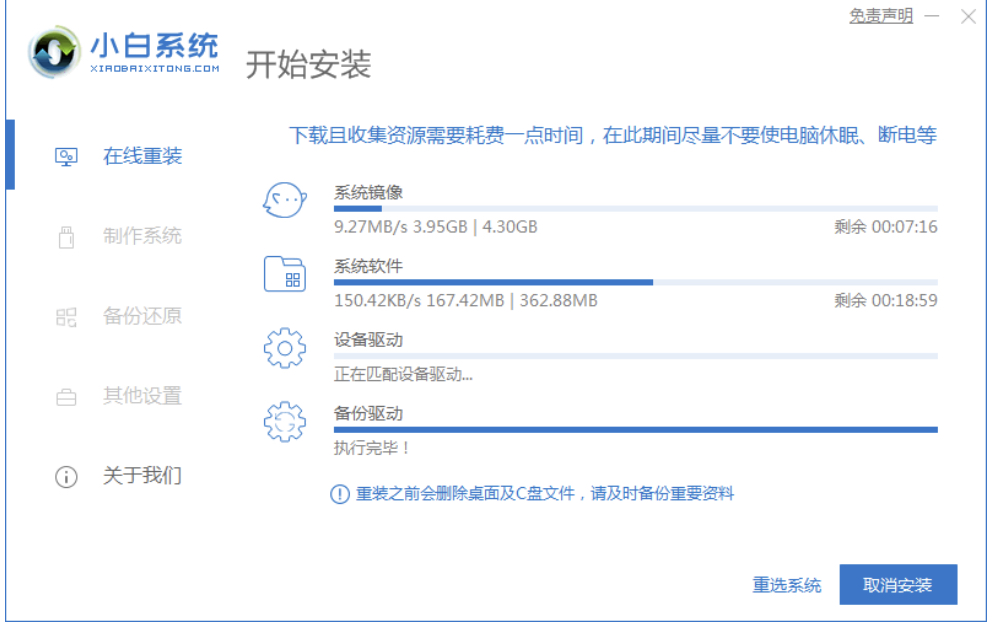Click the 备份驱动 gear icon
Screen dimensions: 994x627
[284, 421]
